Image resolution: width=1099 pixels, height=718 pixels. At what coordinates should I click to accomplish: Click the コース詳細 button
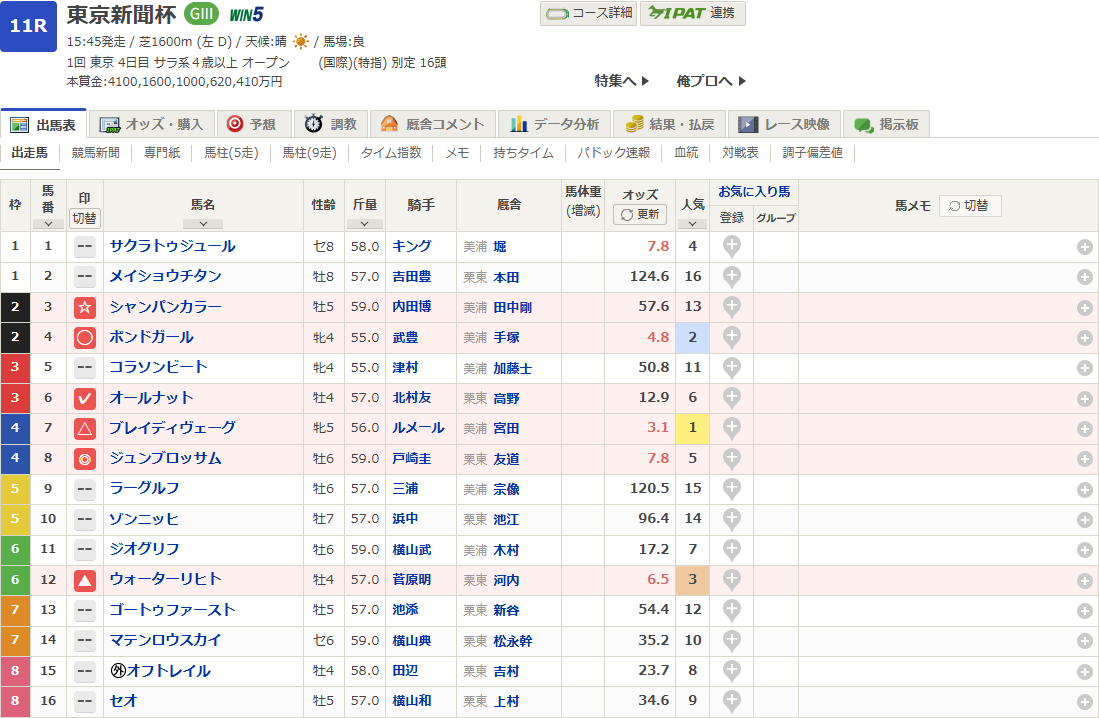[x=588, y=13]
